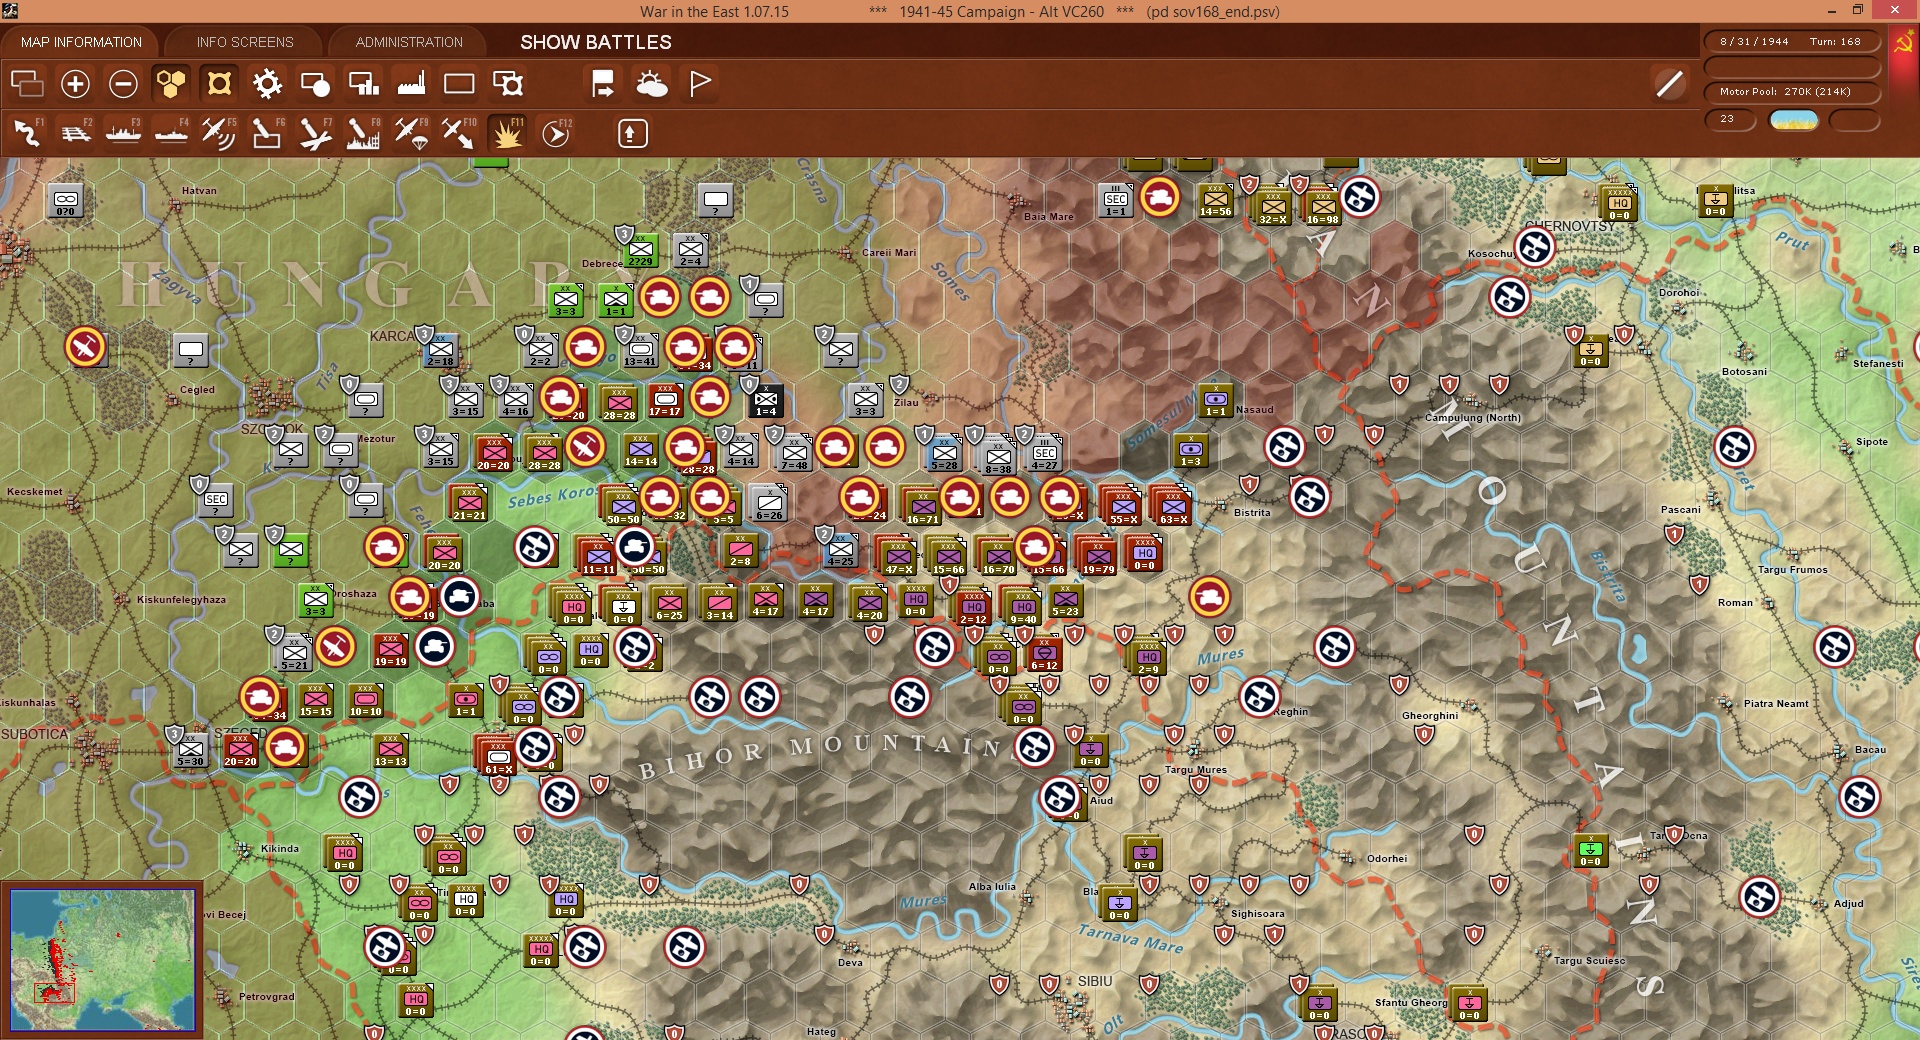Image resolution: width=1920 pixels, height=1040 pixels.
Task: Click the diagonal line icon near date panel
Action: coord(1669,84)
